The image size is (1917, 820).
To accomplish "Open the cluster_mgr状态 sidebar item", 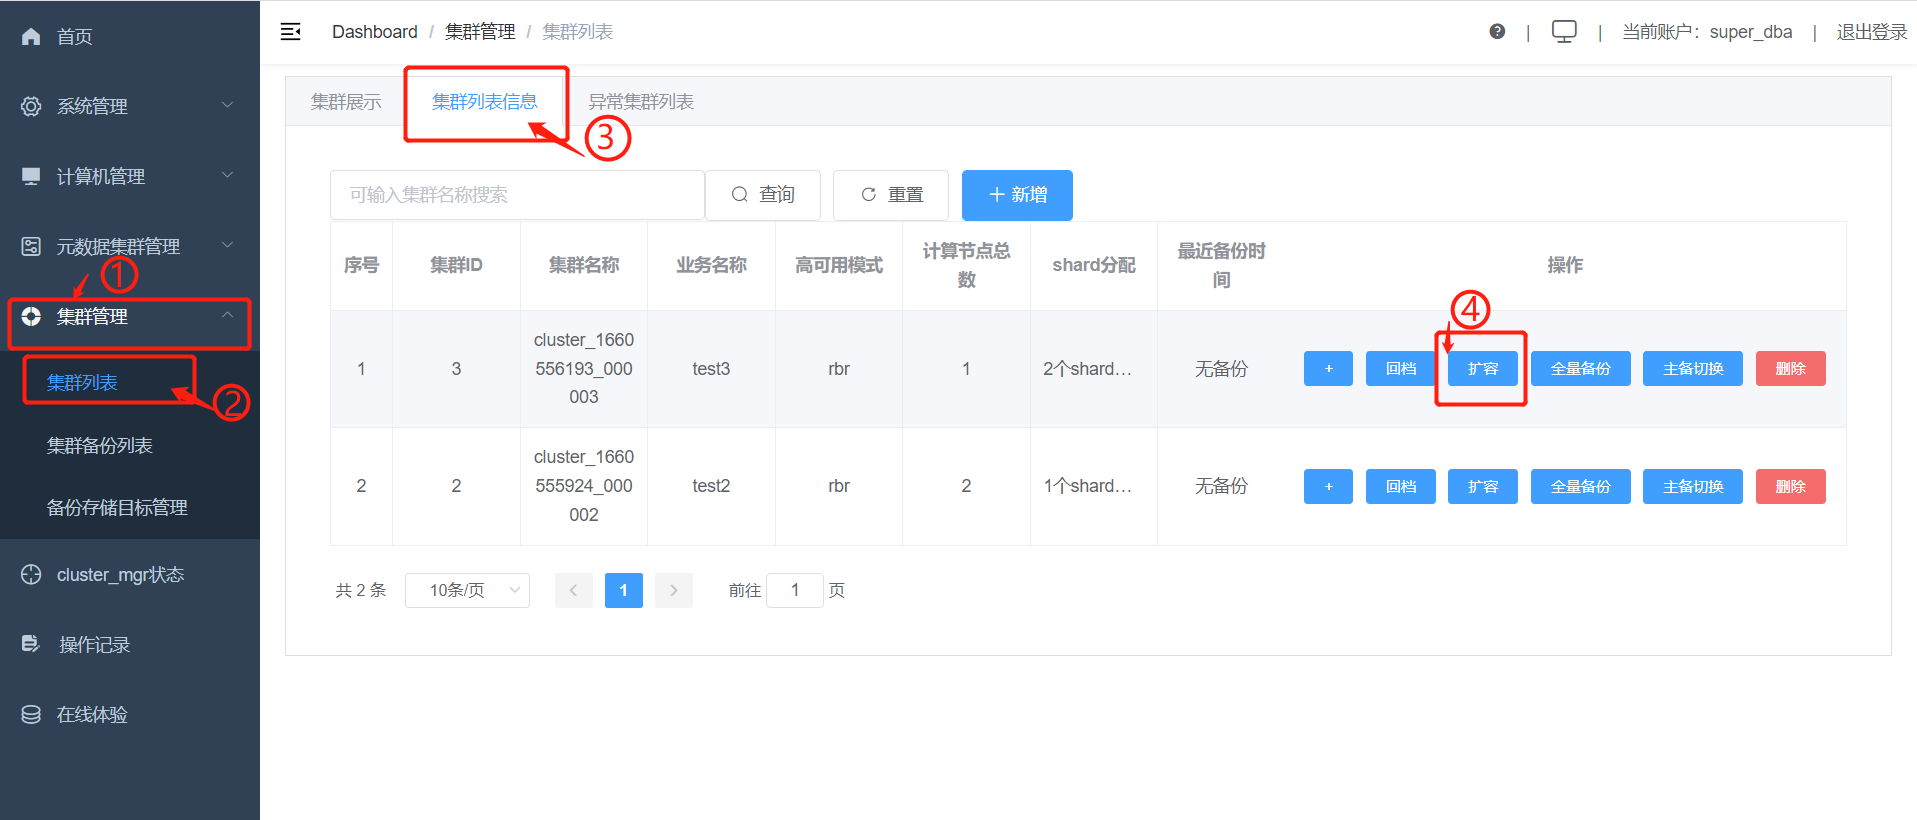I will (x=120, y=575).
